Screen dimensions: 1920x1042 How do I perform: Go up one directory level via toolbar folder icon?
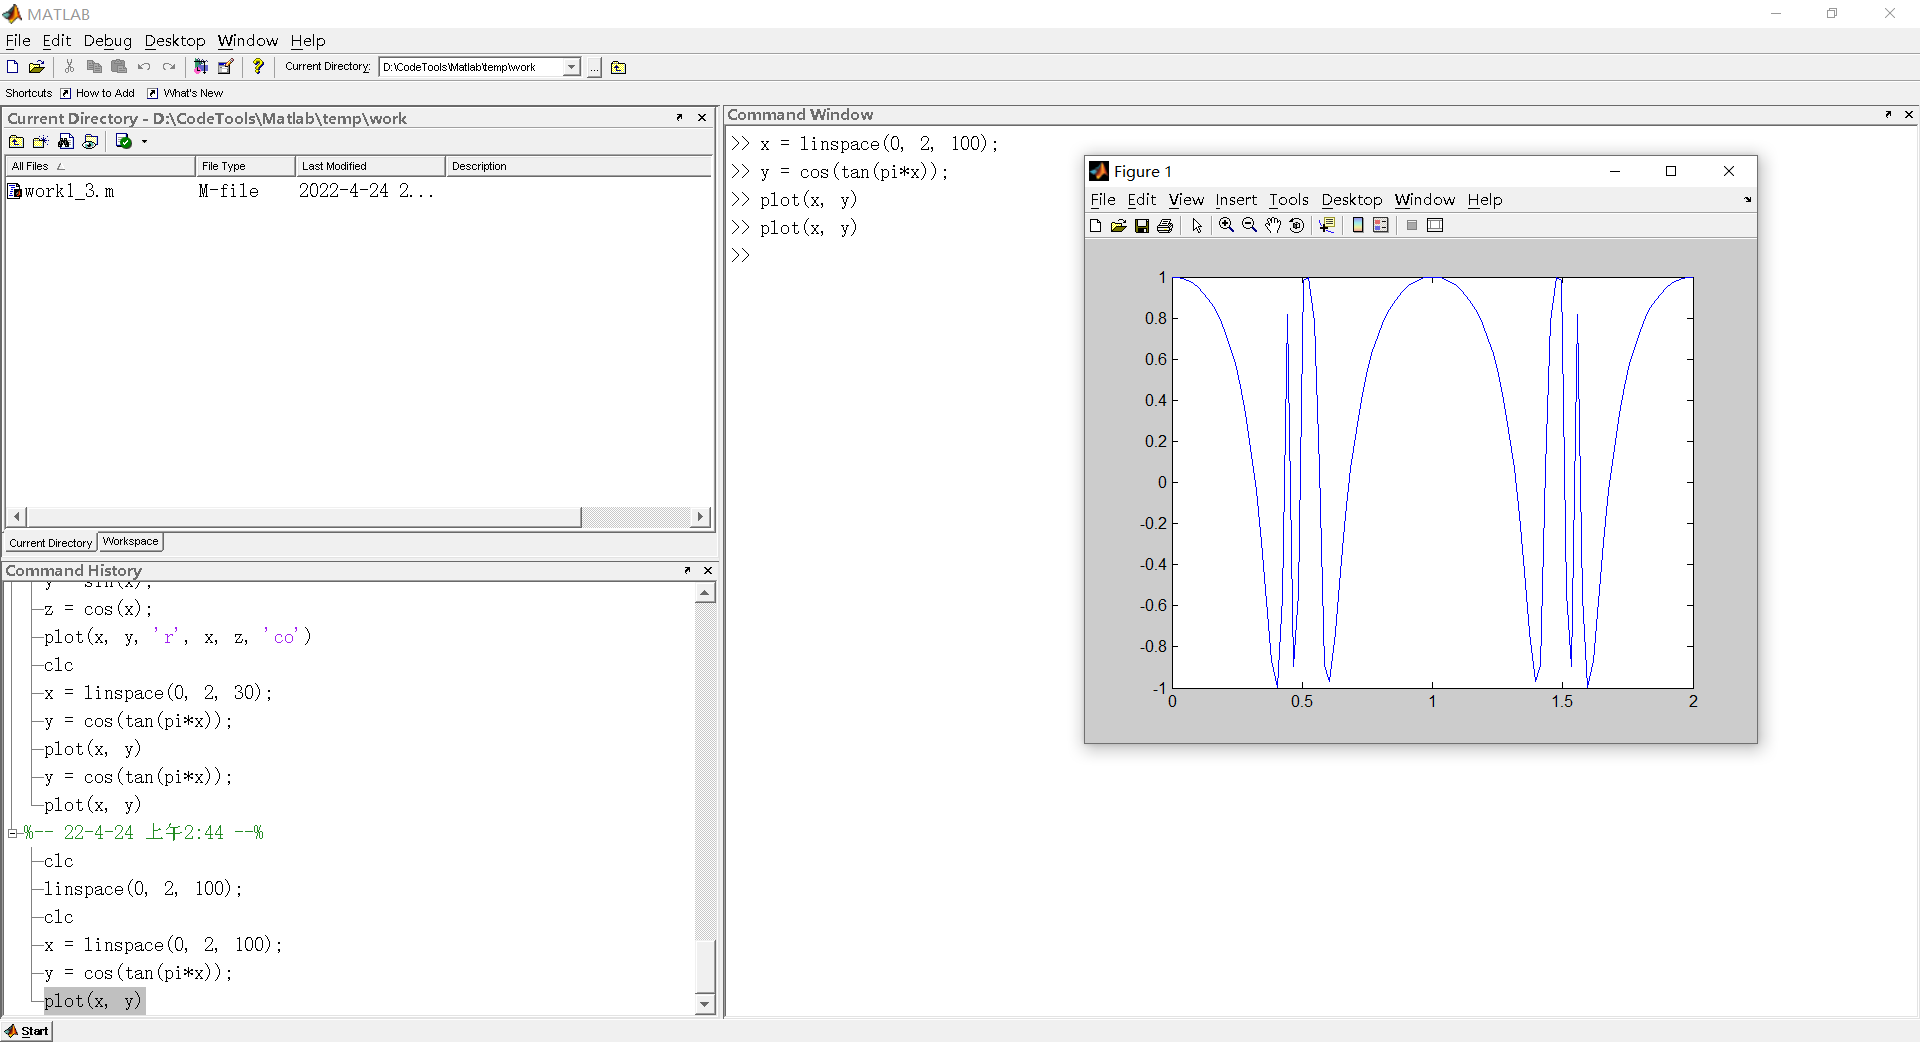[618, 67]
